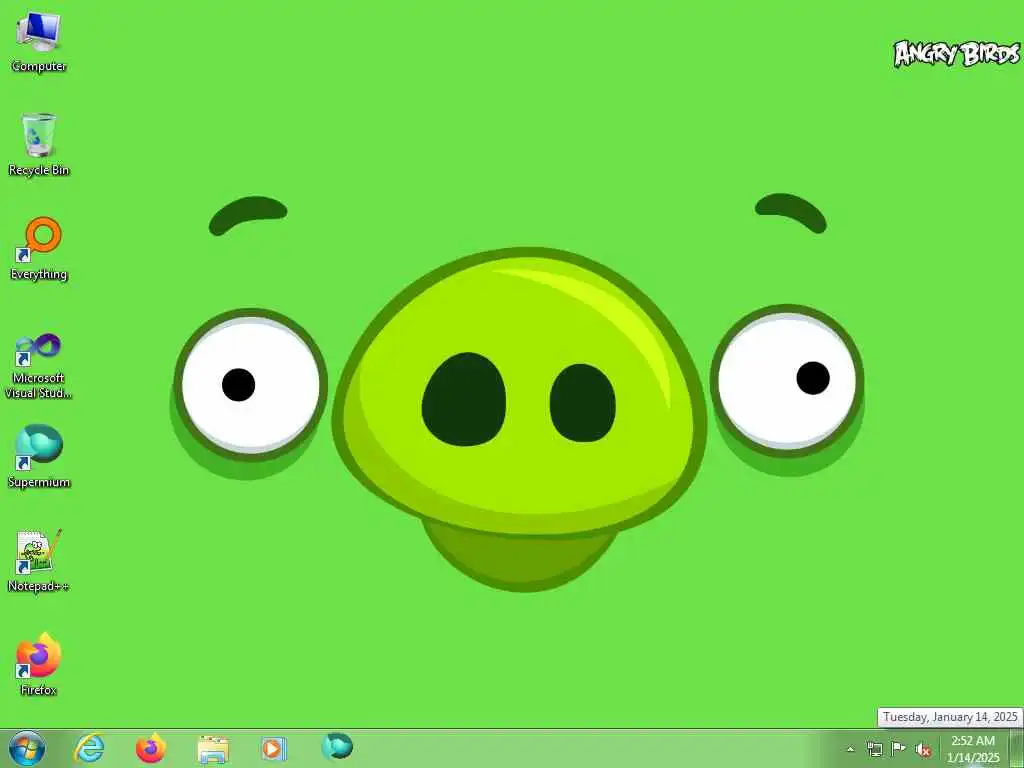Screen dimensions: 1024x768
Task: Select the Notepad++ desktop shortcut
Action: click(39, 560)
